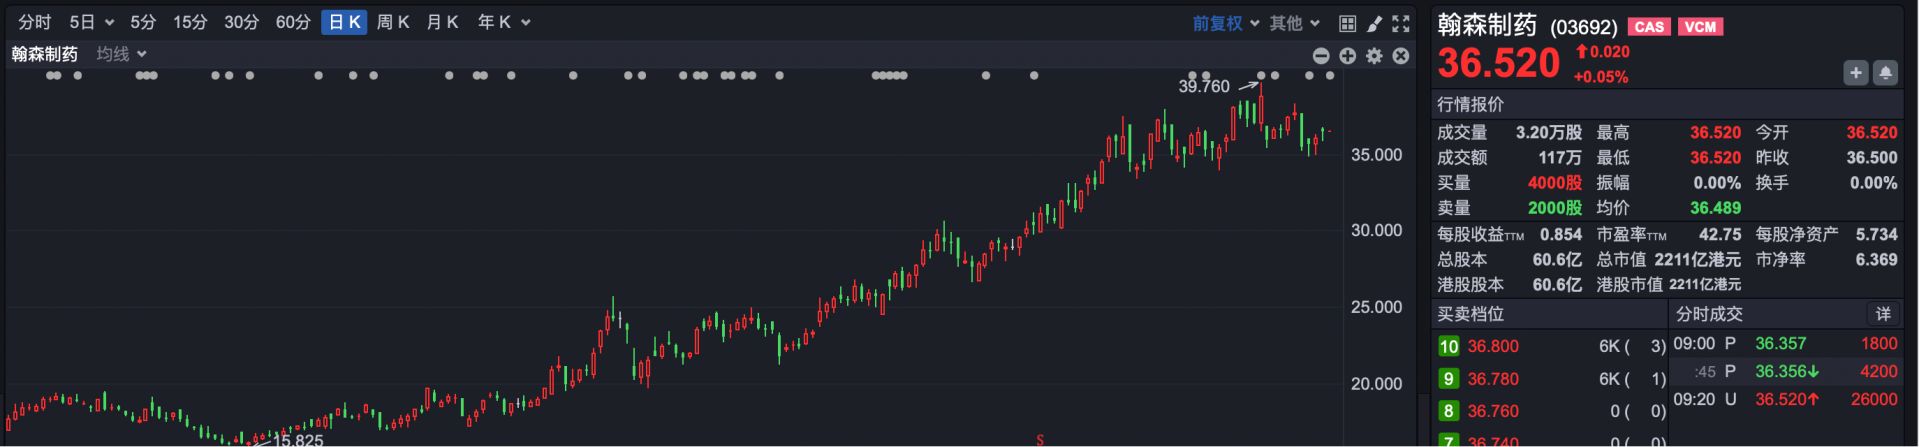1919x447 pixels.
Task: Select the 60分 interval tab
Action: 293,22
